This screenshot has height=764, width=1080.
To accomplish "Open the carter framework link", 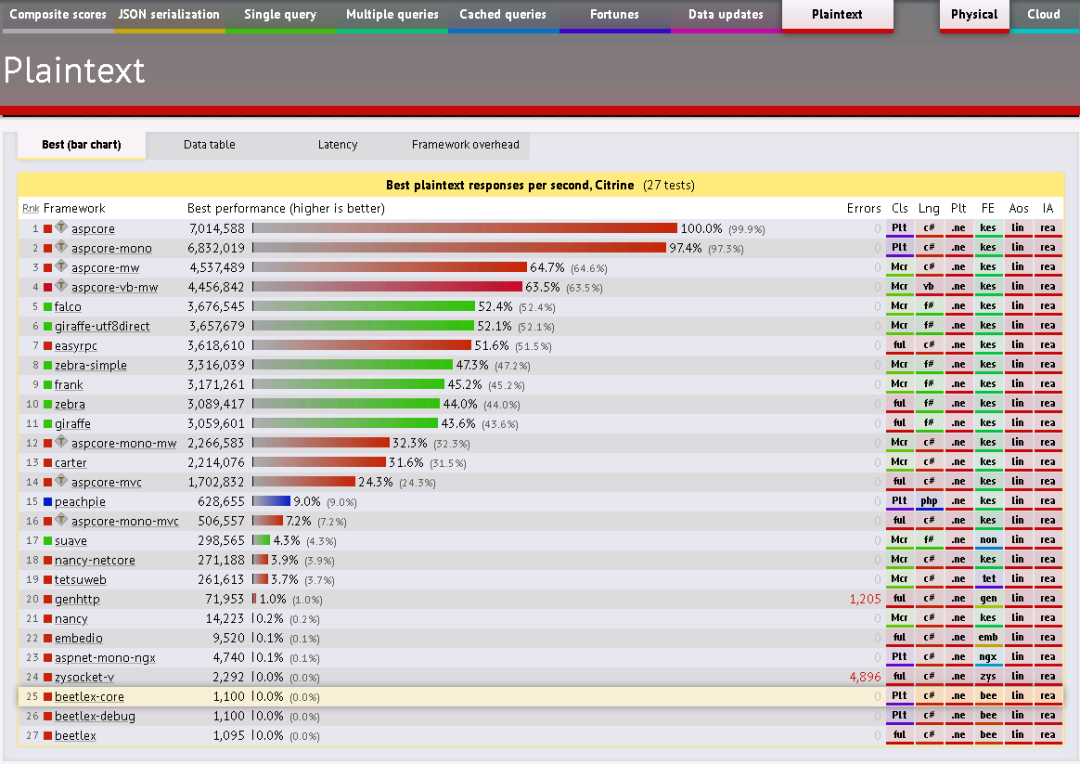I will (71, 463).
